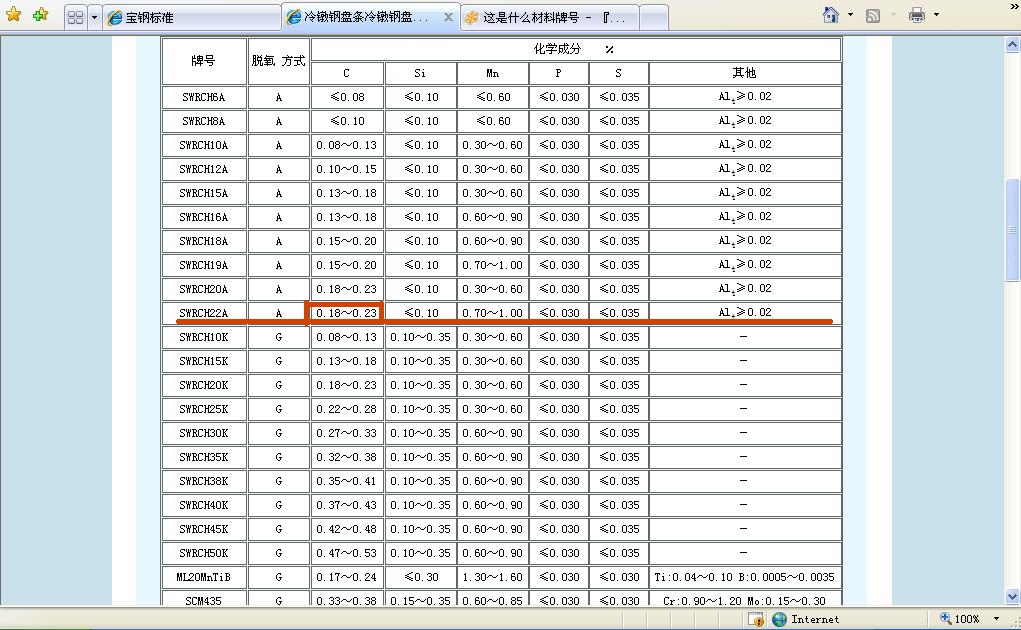Click the 化学成分 % header

(576, 49)
